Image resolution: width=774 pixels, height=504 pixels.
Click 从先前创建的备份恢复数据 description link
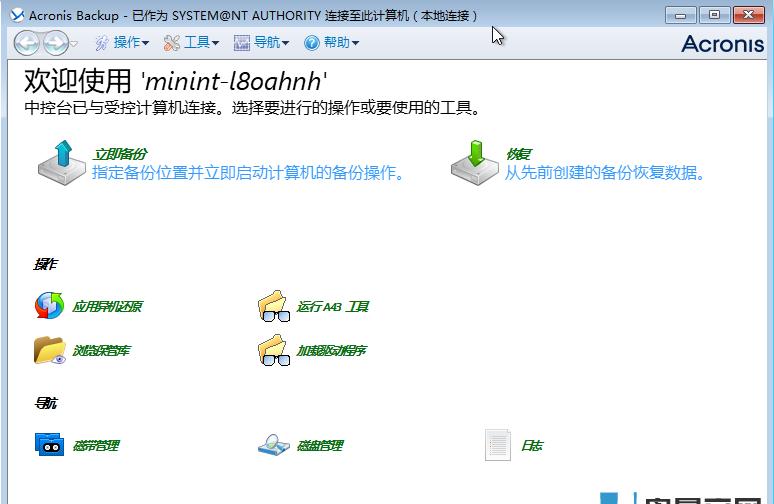click(605, 173)
